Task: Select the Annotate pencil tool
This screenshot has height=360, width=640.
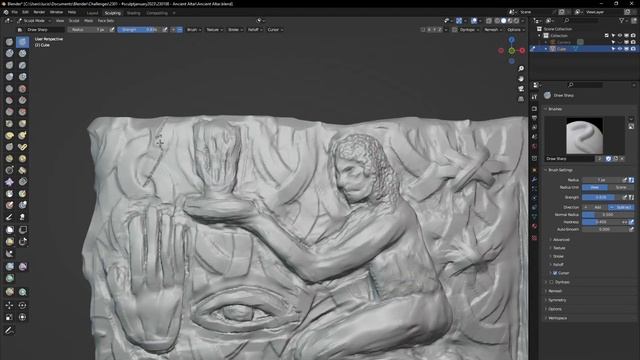Action: point(9,330)
